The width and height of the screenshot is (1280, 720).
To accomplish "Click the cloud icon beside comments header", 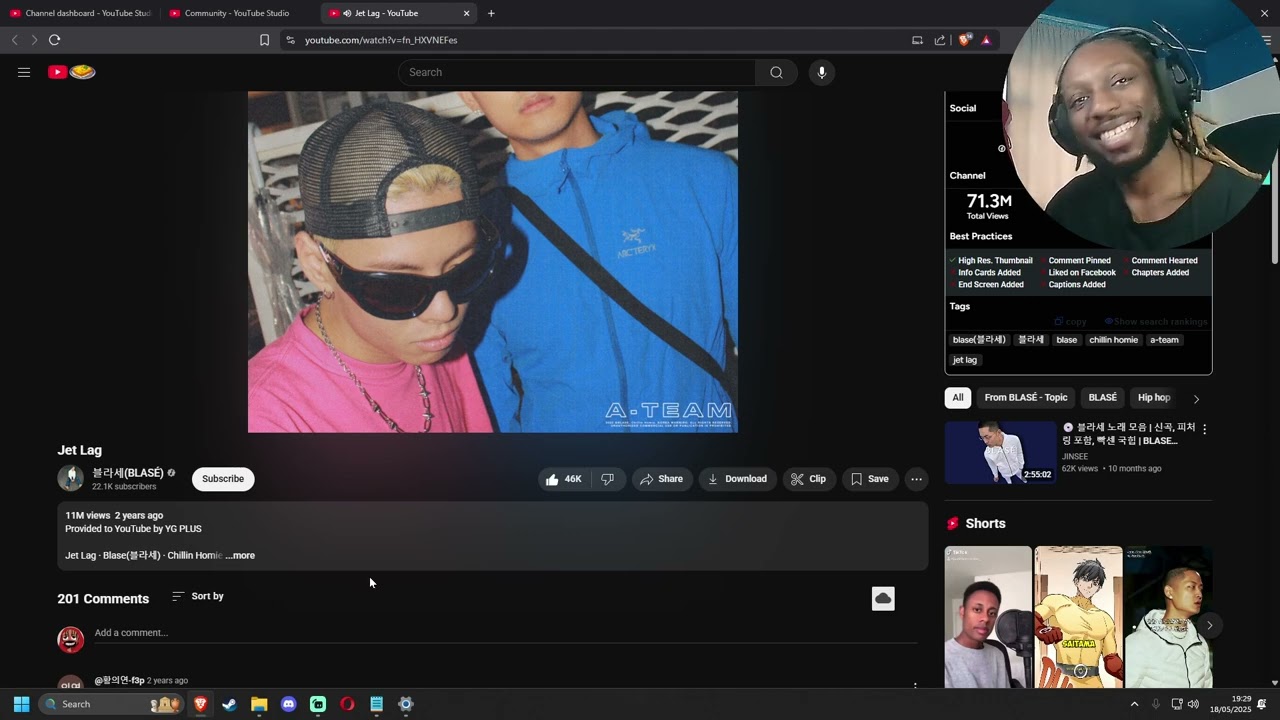I will pos(883,598).
